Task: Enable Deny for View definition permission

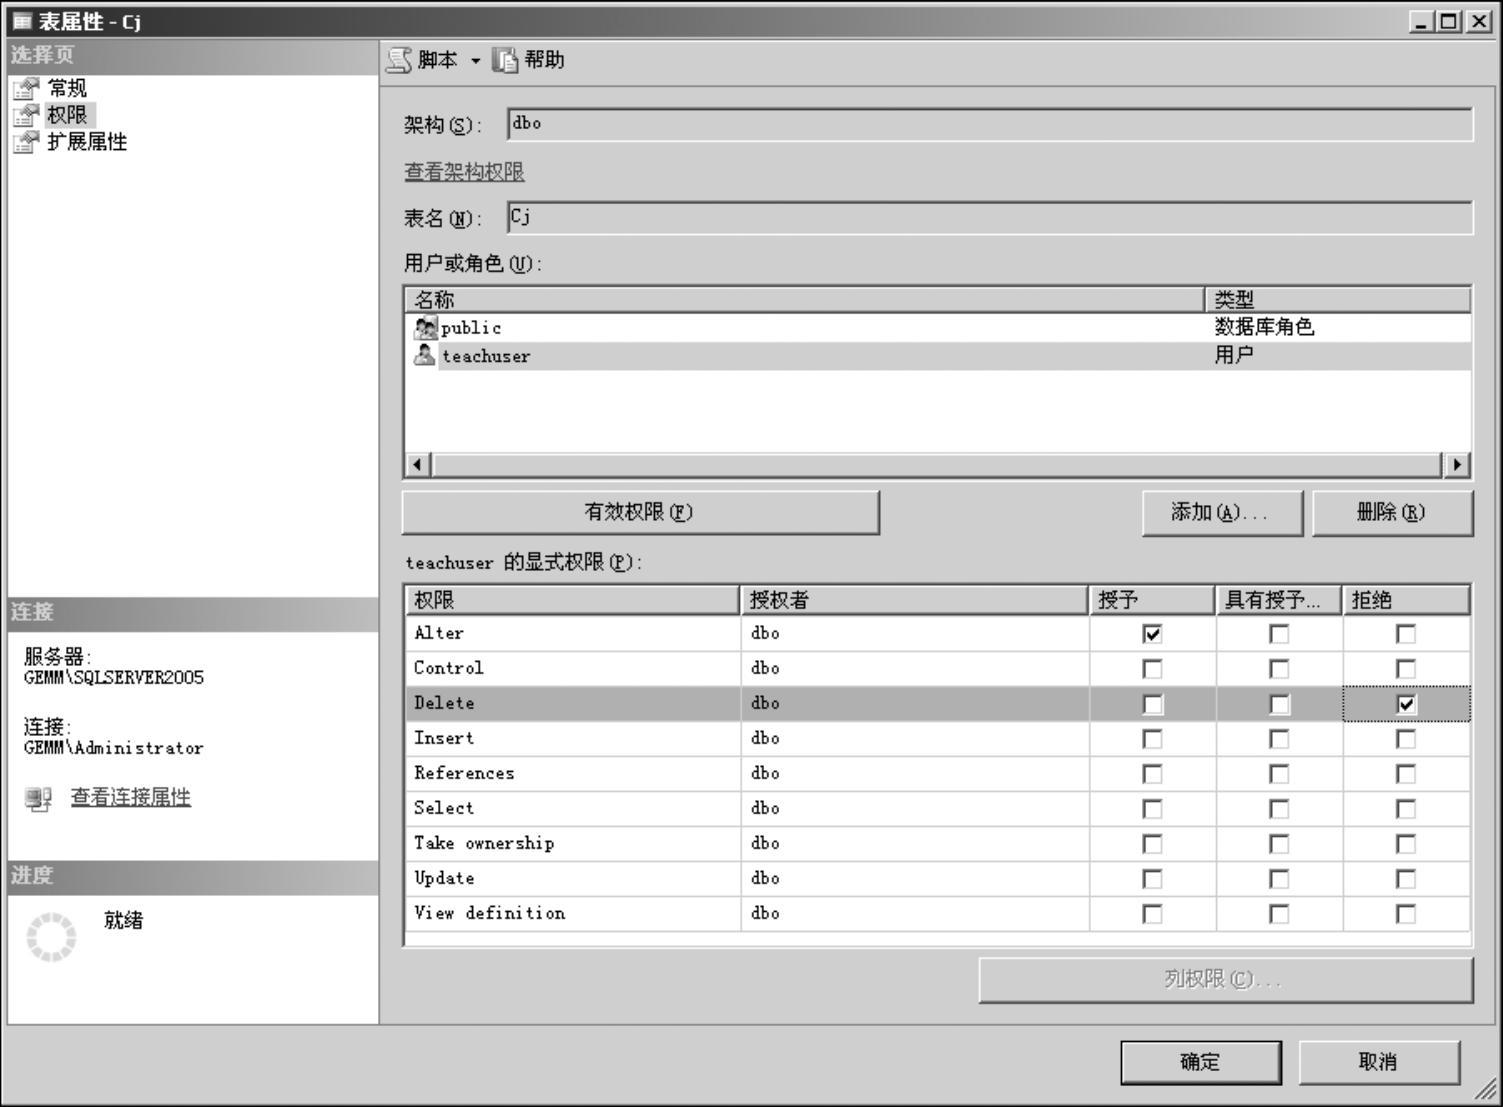Action: pyautogui.click(x=1406, y=914)
